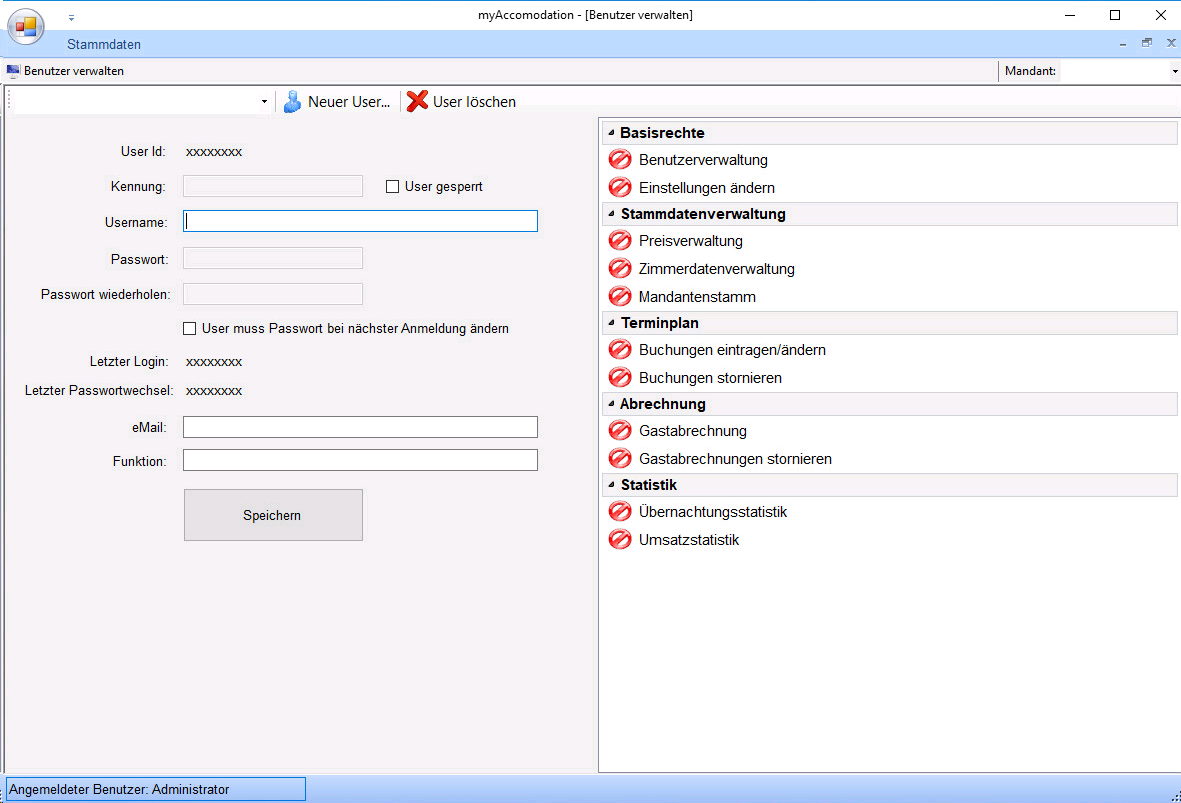The image size is (1181, 803).
Task: Select the Zimmerdatenverwaltung permission text
Action: (x=716, y=269)
